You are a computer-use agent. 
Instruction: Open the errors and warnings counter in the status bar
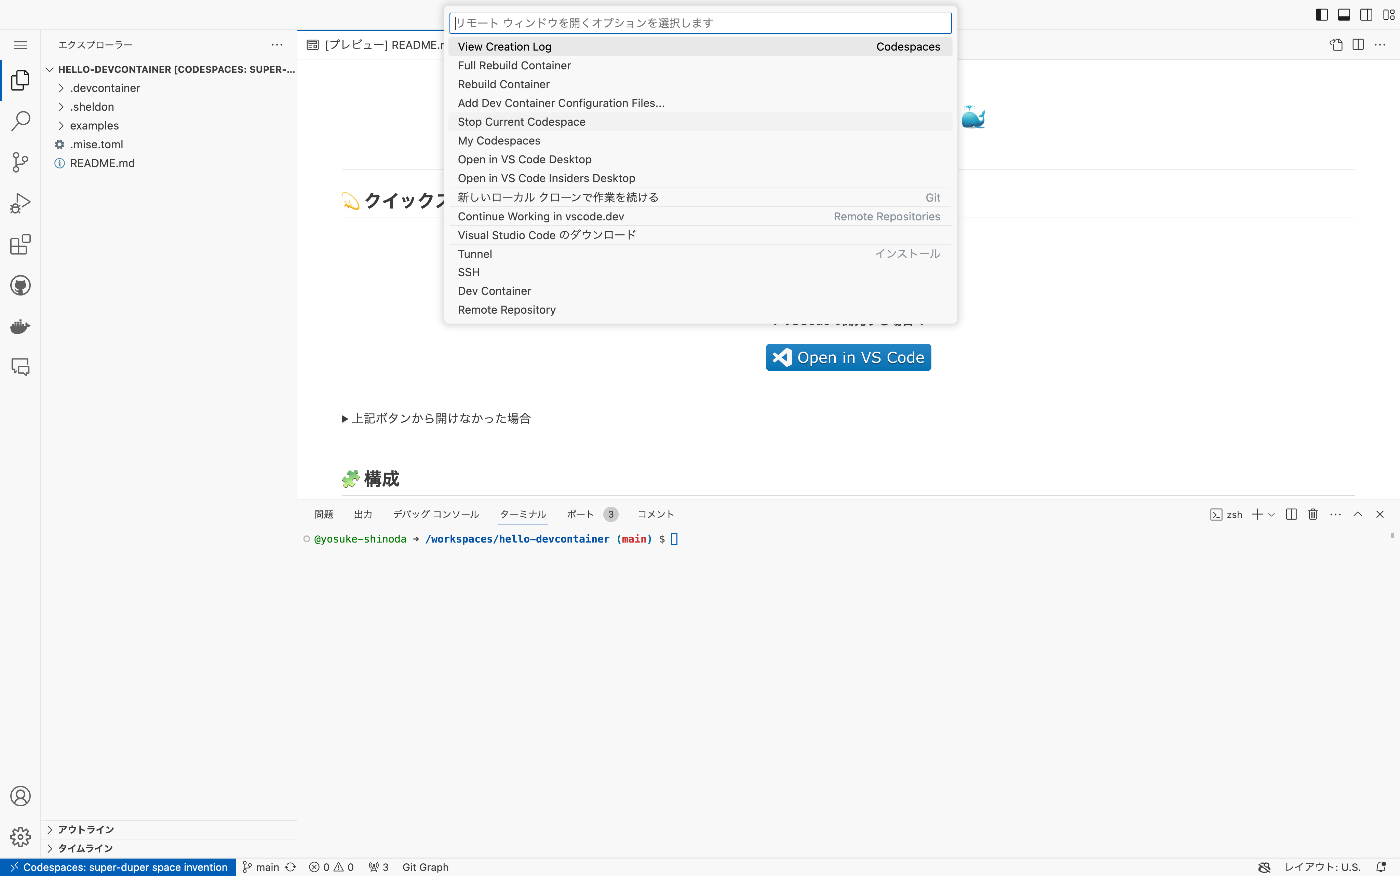(331, 867)
